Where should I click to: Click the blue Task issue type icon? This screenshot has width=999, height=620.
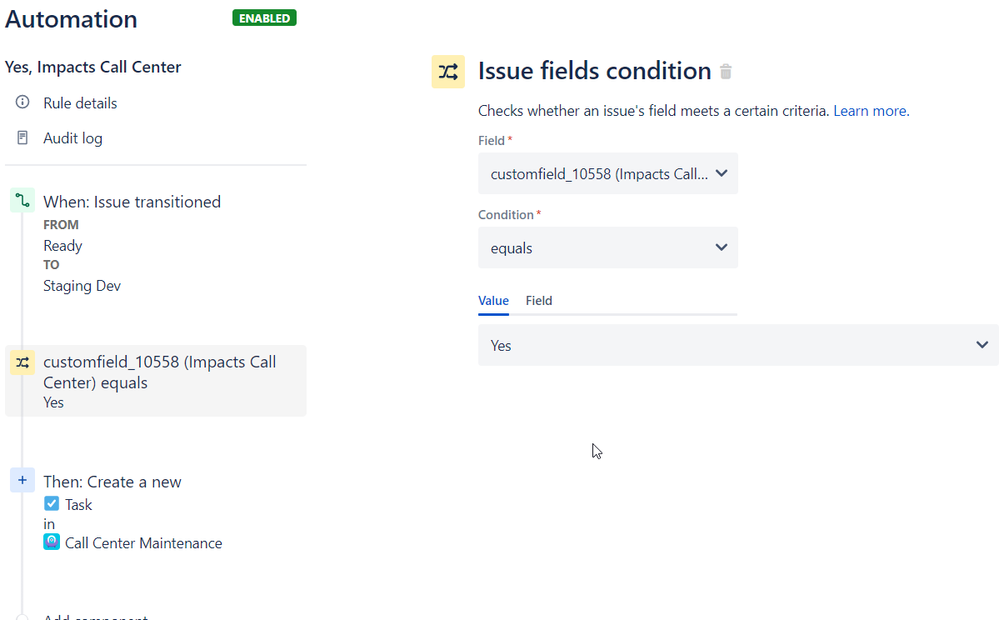(51, 504)
